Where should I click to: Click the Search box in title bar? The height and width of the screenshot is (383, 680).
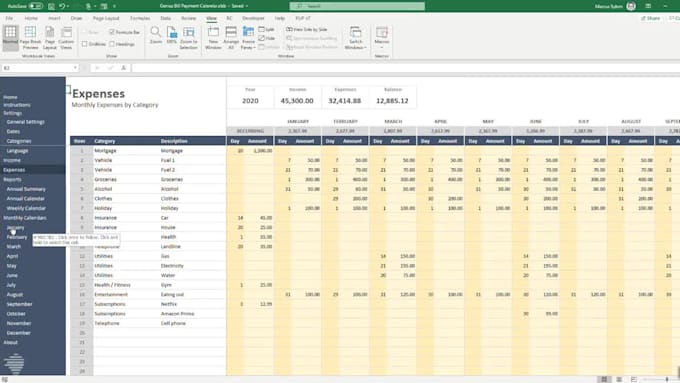click(x=357, y=6)
